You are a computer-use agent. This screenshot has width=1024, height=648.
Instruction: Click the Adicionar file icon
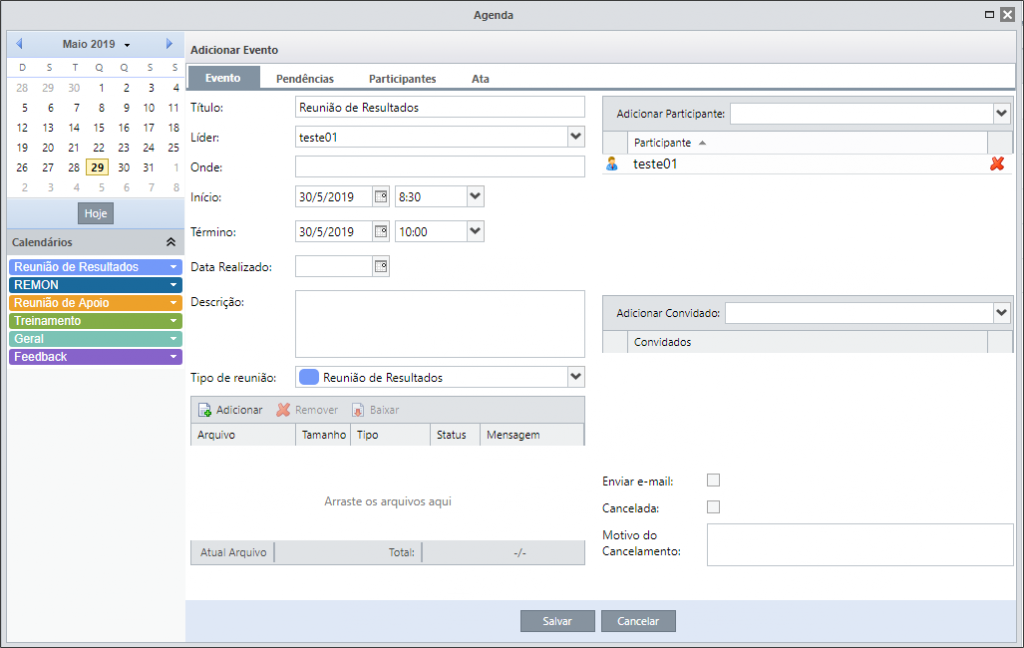tap(204, 410)
